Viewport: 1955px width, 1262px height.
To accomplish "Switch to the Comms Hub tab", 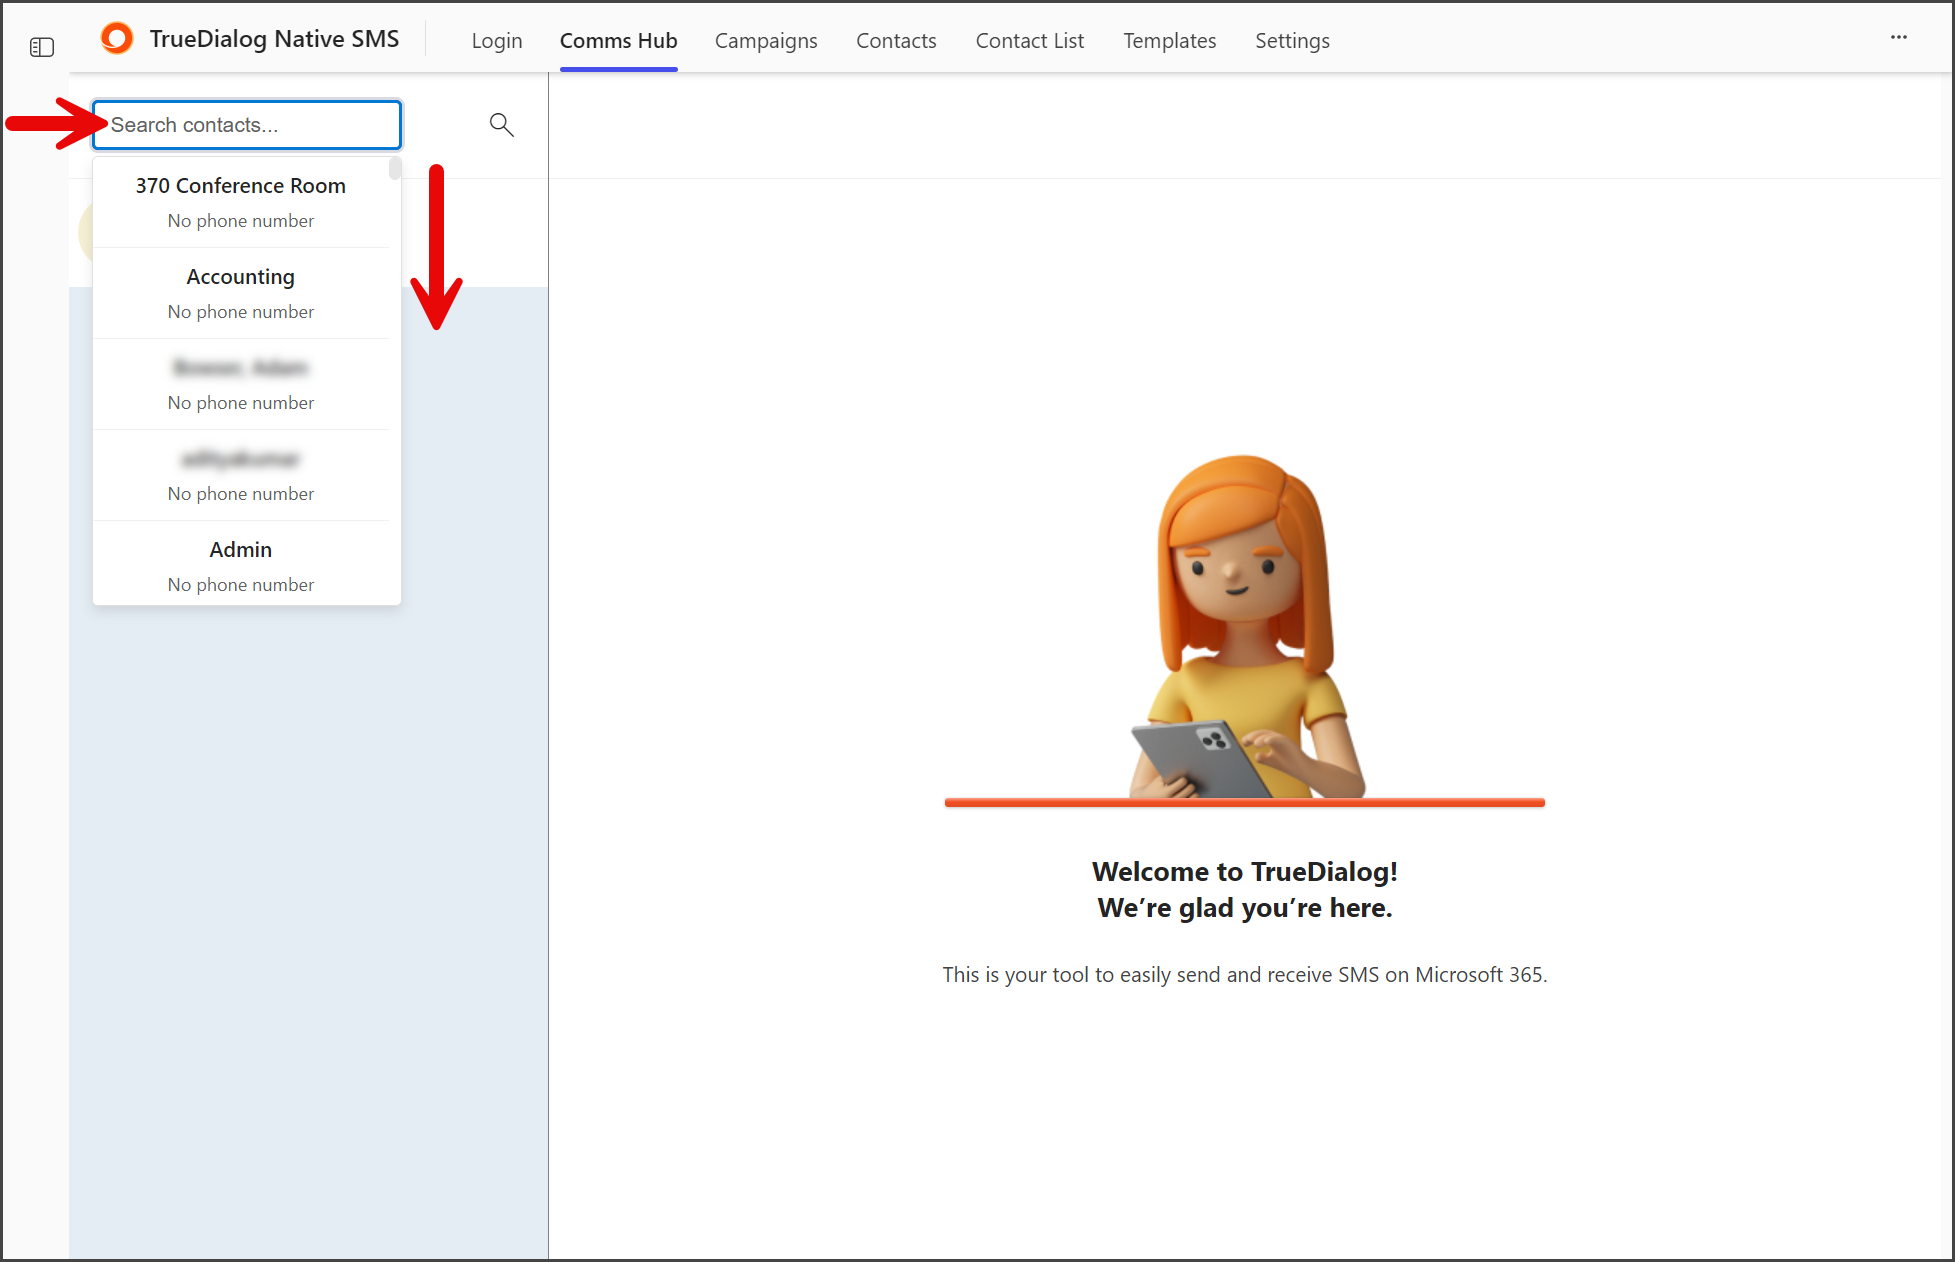I will [618, 41].
